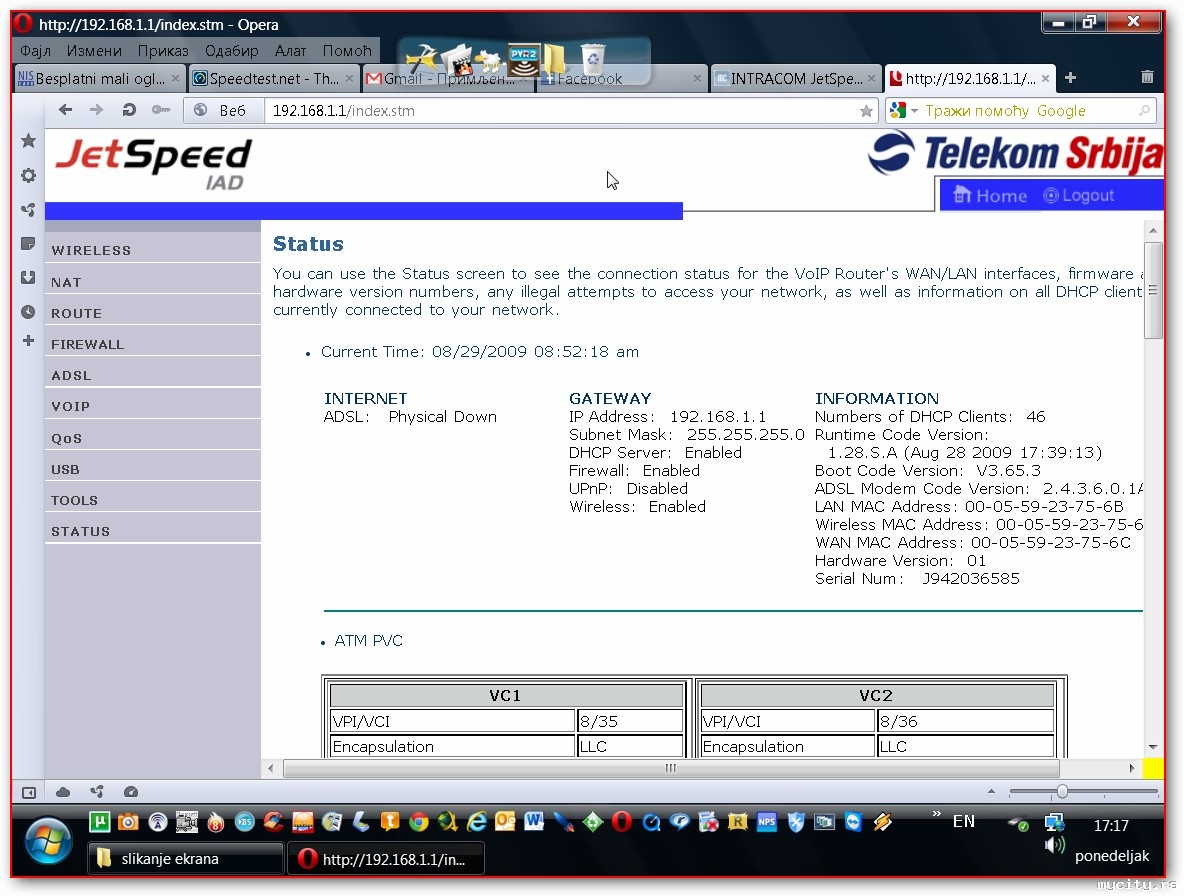The width and height of the screenshot is (1184, 896).
Task: Adjust the Opera zoom slider handle
Action: (x=1062, y=792)
